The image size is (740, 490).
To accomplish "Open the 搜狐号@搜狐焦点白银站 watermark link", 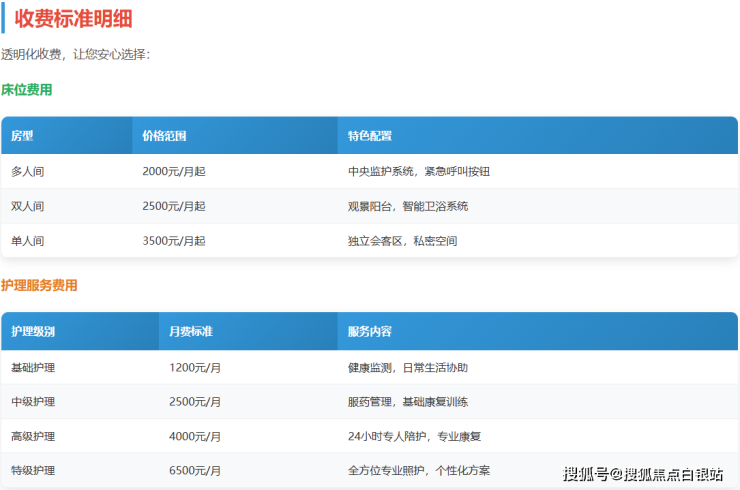I will pyautogui.click(x=643, y=474).
